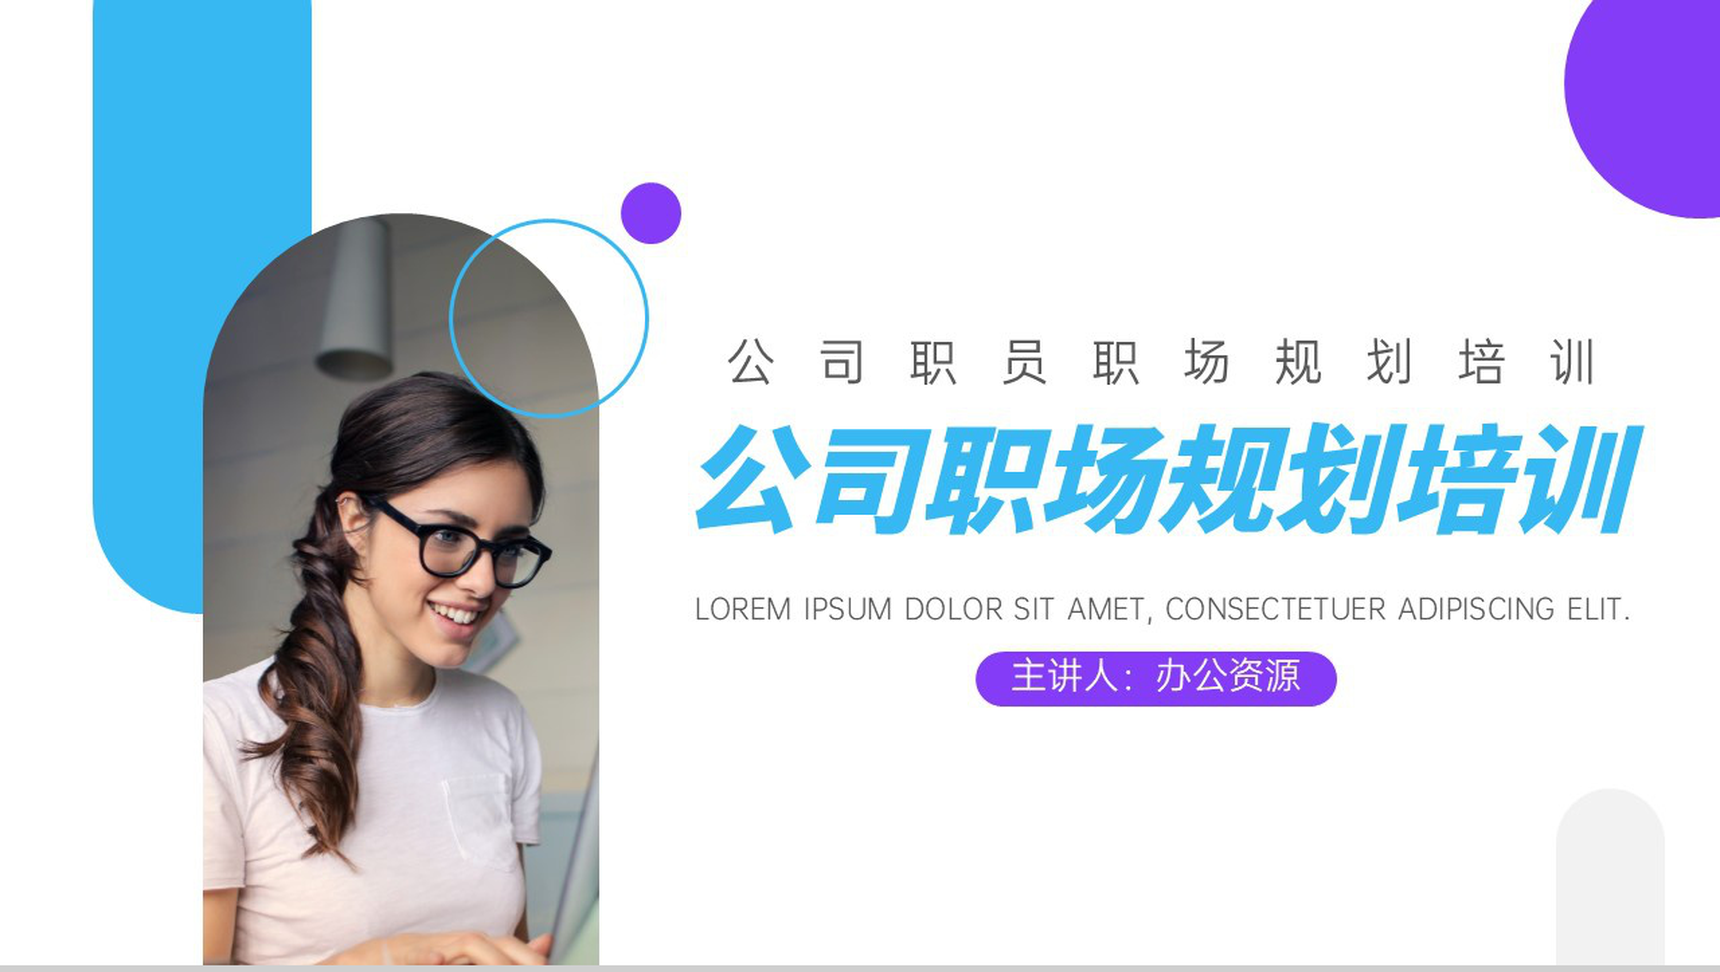The width and height of the screenshot is (1720, 972).
Task: Click the light gray rounded pill shape
Action: click(x=1610, y=877)
